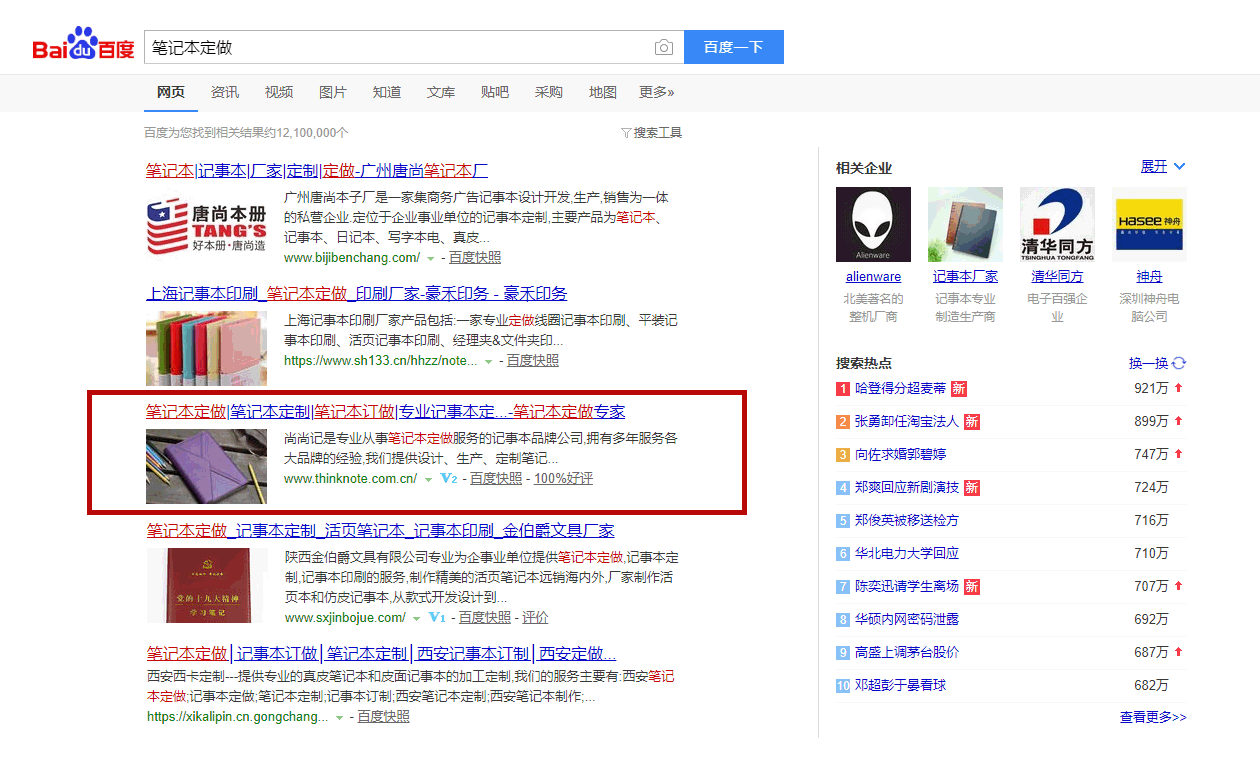Click the 清华同方 company name link
Screen dimensions: 1260x777
1057,277
